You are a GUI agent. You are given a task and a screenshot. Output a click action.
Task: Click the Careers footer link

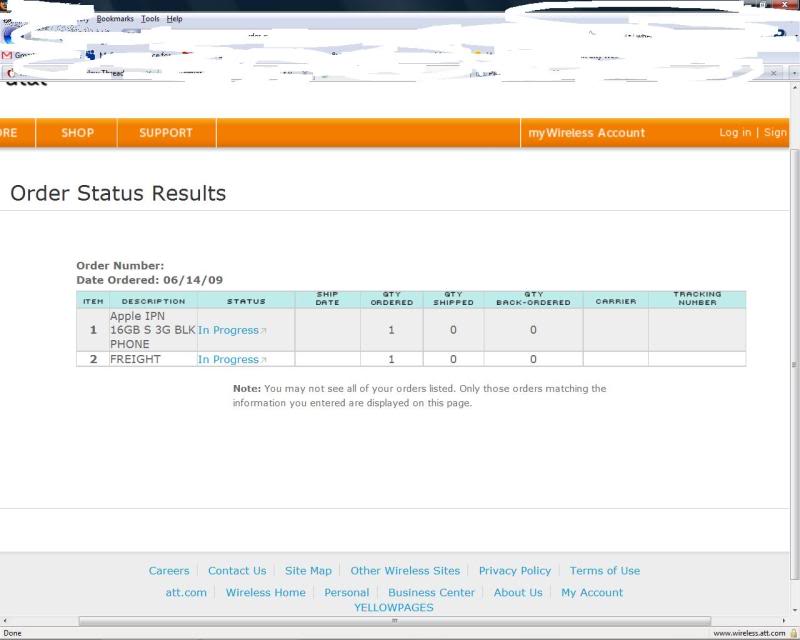169,571
